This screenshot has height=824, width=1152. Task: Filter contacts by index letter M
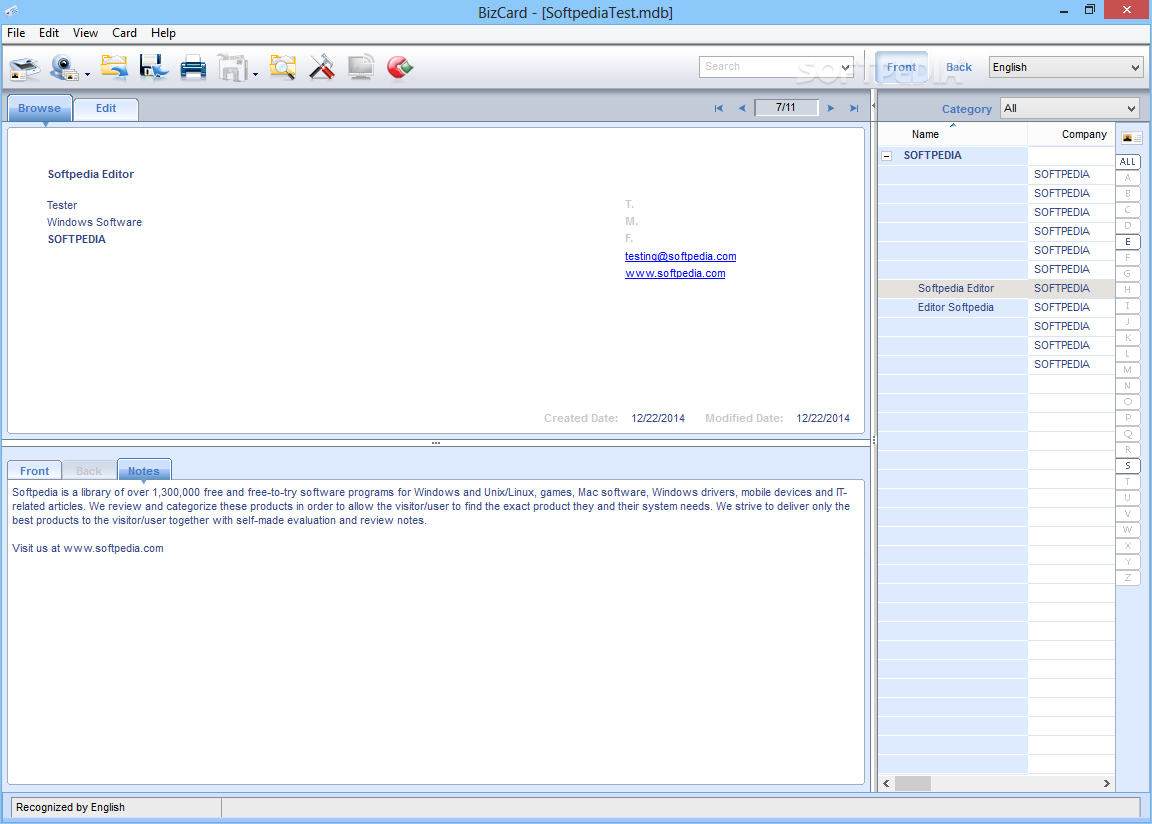1128,369
